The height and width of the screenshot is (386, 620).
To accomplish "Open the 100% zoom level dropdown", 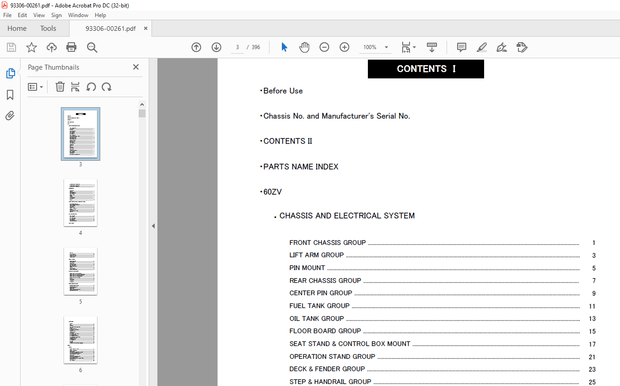I will [x=375, y=47].
